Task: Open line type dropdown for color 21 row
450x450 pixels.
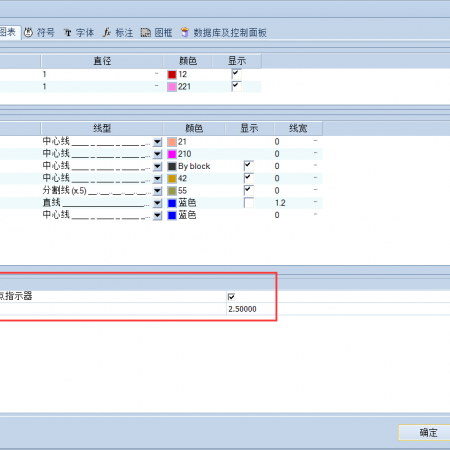Action: point(157,142)
